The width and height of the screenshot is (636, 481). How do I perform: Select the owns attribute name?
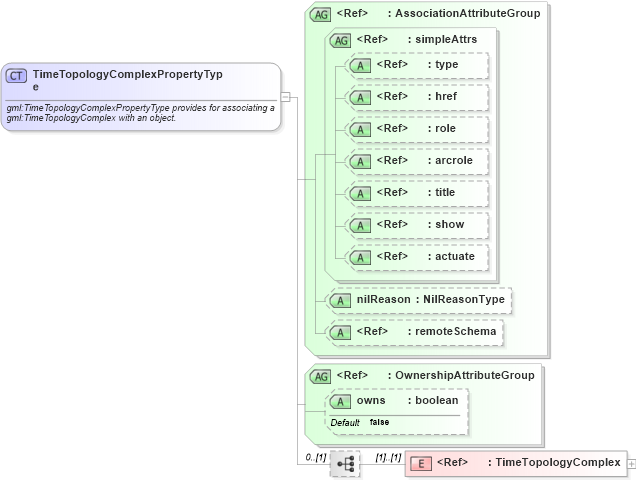click(371, 401)
